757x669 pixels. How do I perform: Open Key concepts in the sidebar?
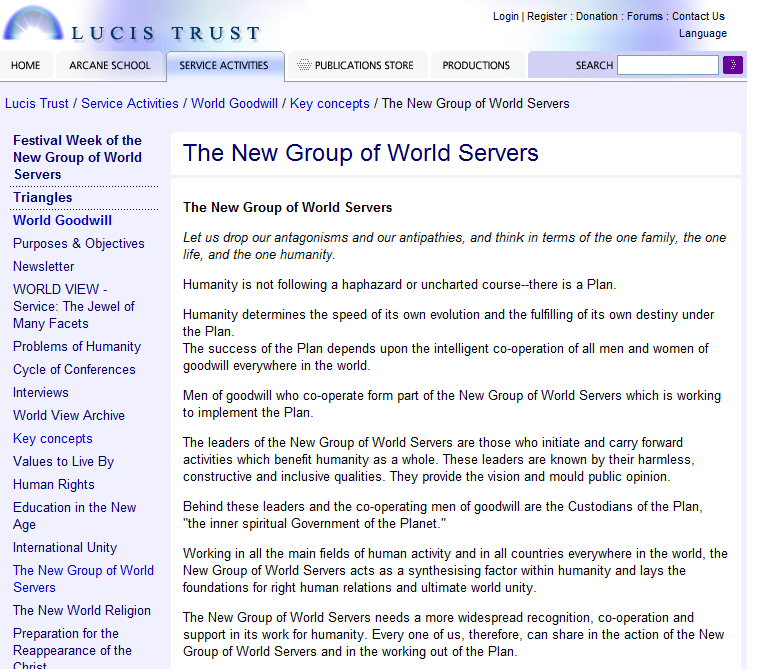[x=53, y=438]
